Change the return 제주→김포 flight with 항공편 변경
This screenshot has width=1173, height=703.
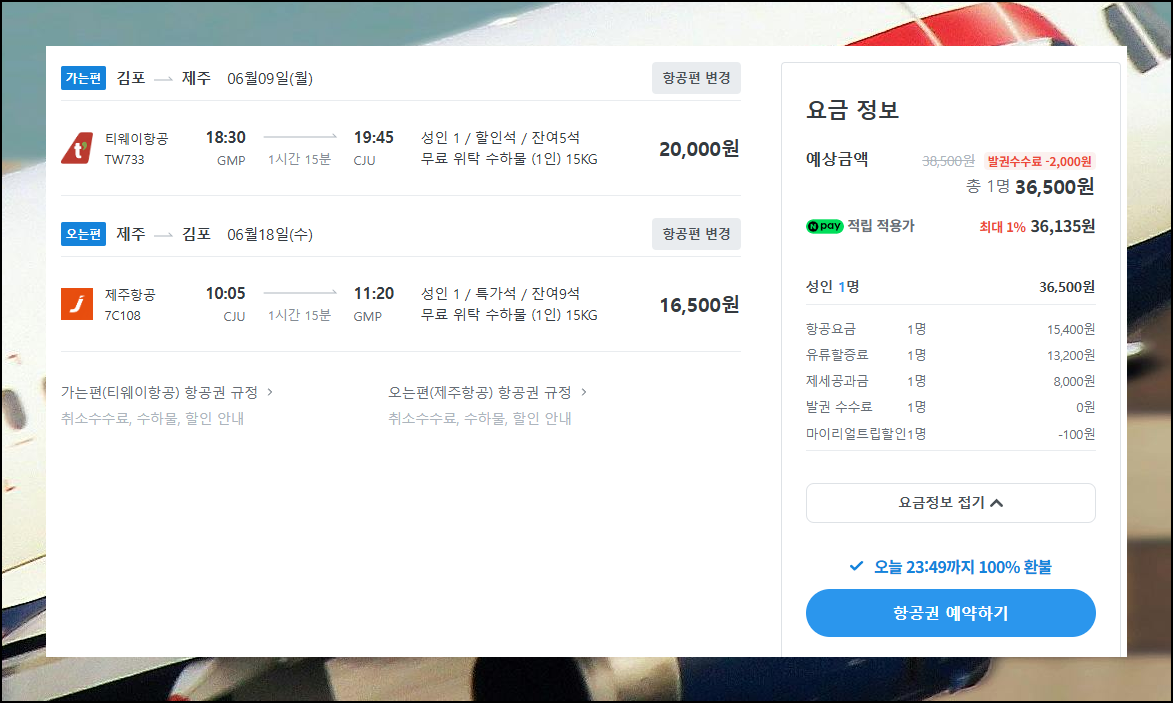tap(696, 234)
